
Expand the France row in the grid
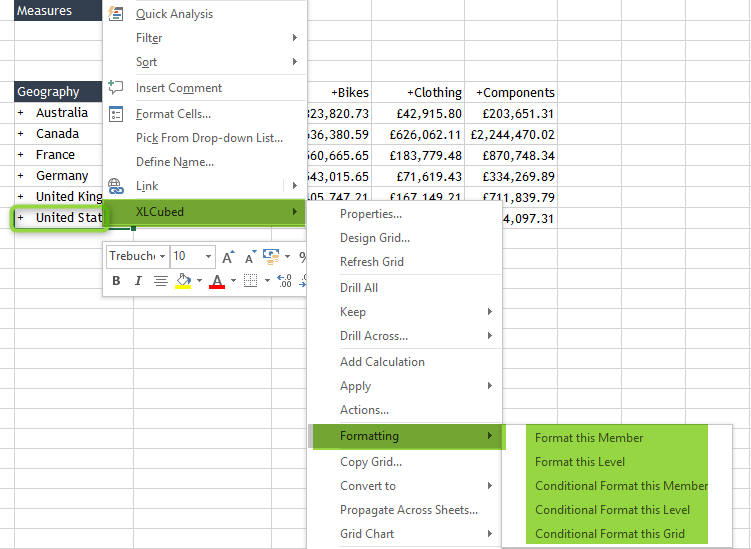[x=20, y=155]
